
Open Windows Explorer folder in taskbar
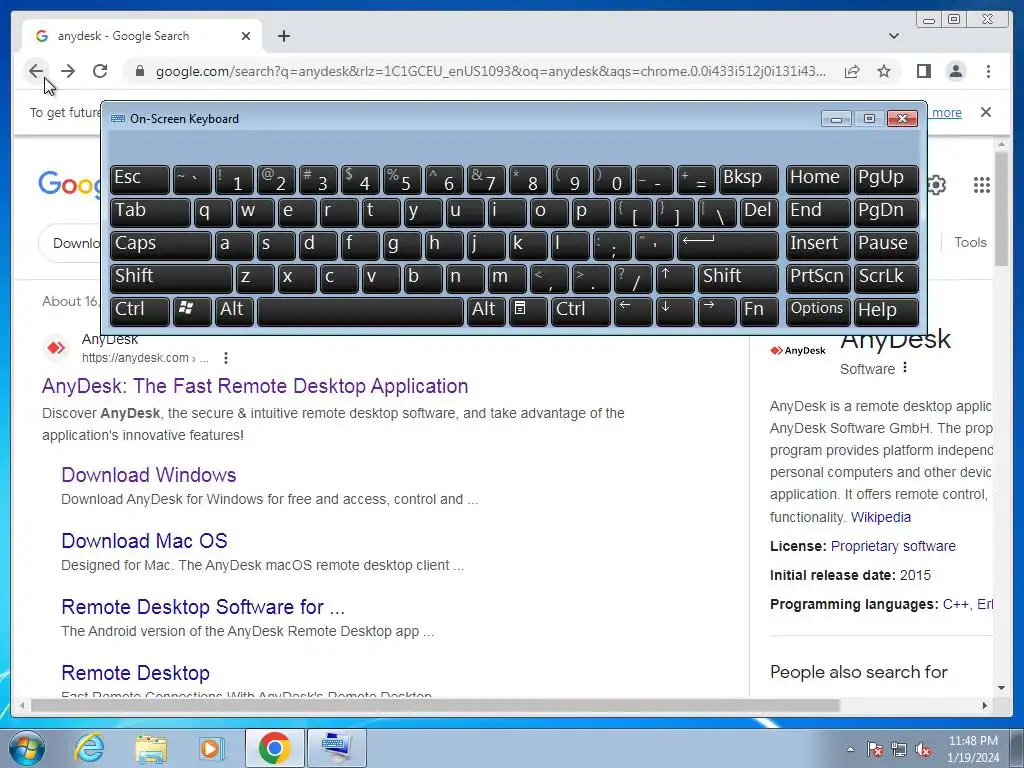pos(151,747)
